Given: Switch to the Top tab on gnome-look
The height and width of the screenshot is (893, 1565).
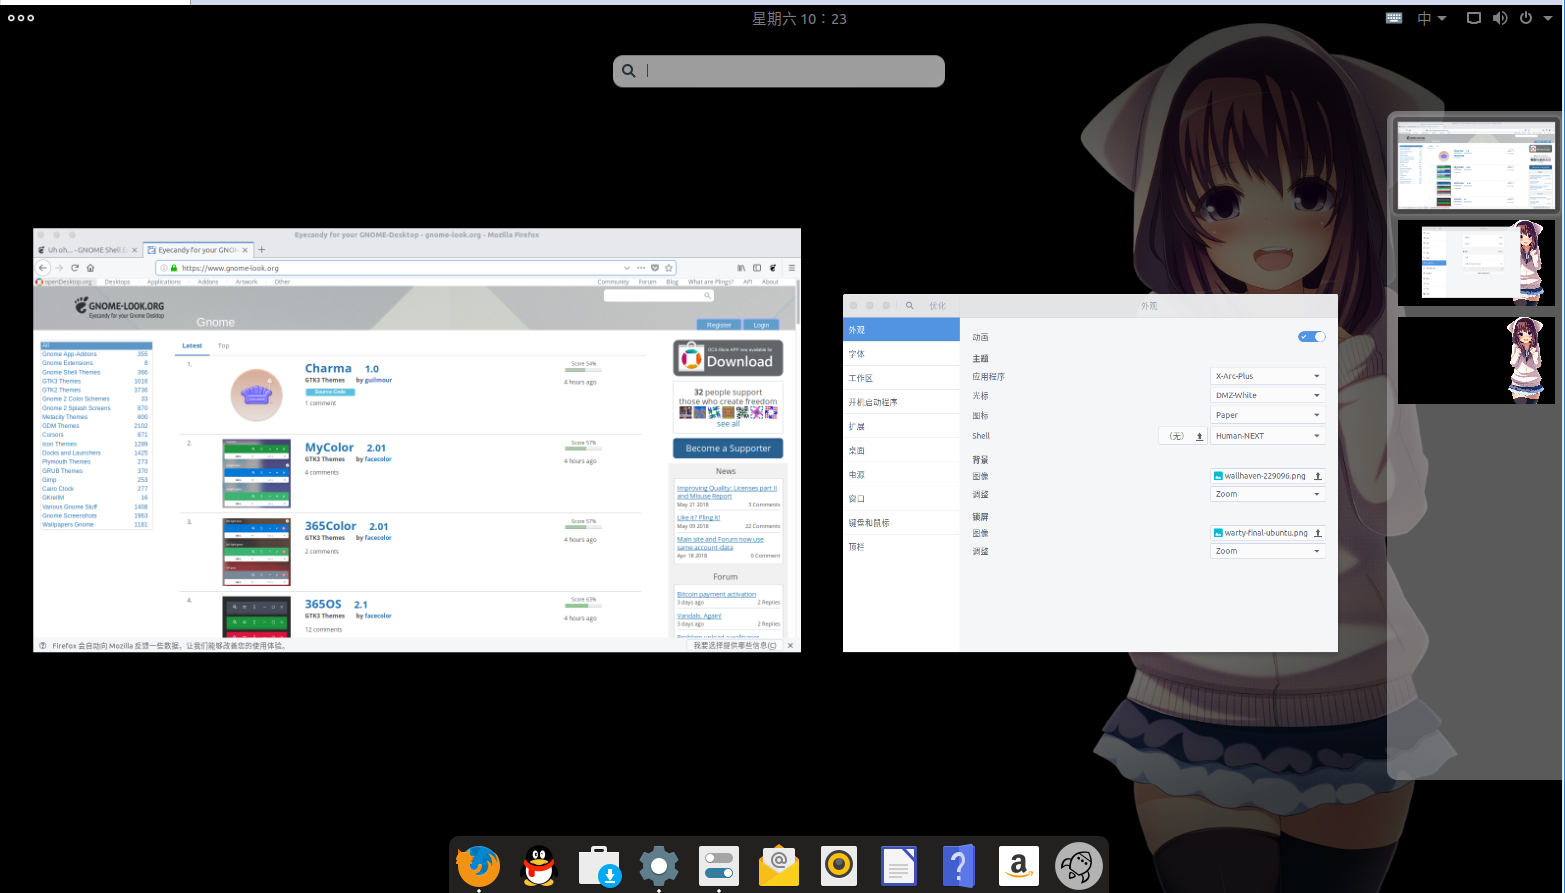Looking at the screenshot, I should 224,346.
